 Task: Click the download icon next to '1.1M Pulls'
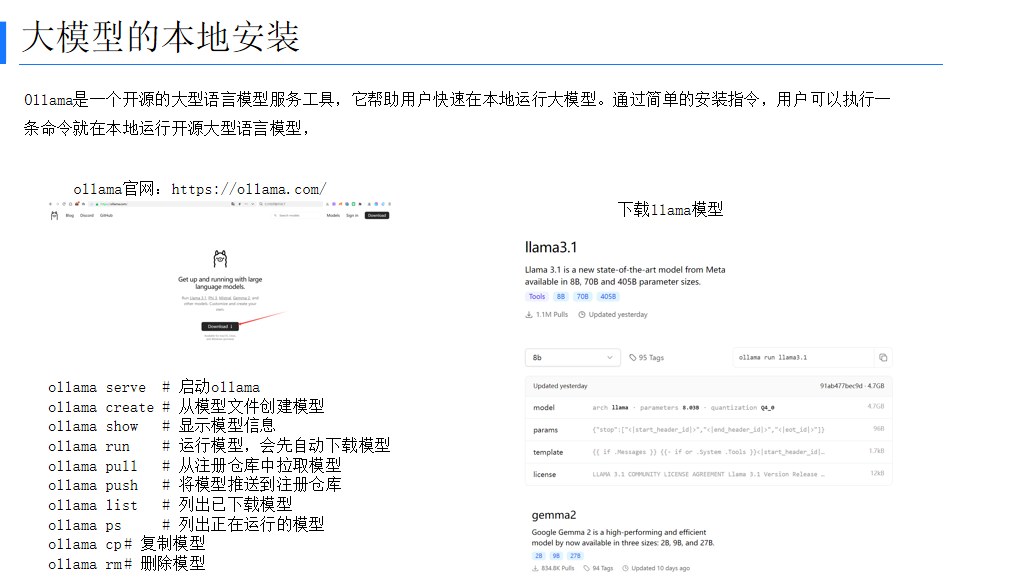[529, 314]
